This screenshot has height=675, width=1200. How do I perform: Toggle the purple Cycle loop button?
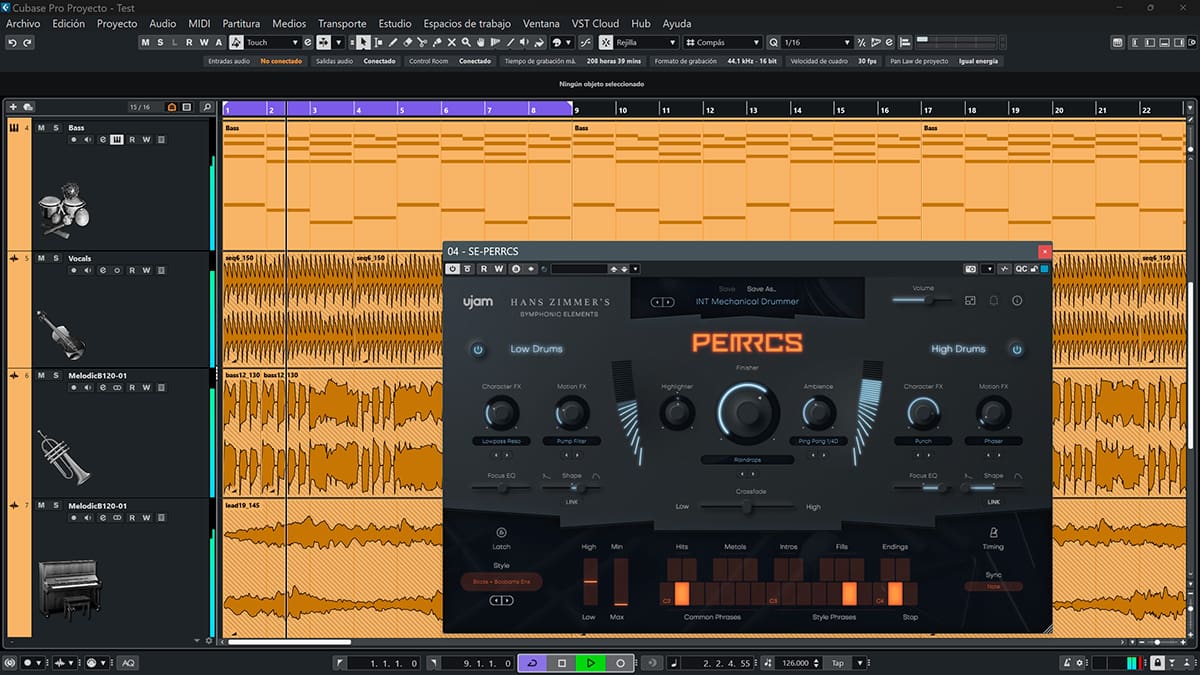(x=533, y=663)
